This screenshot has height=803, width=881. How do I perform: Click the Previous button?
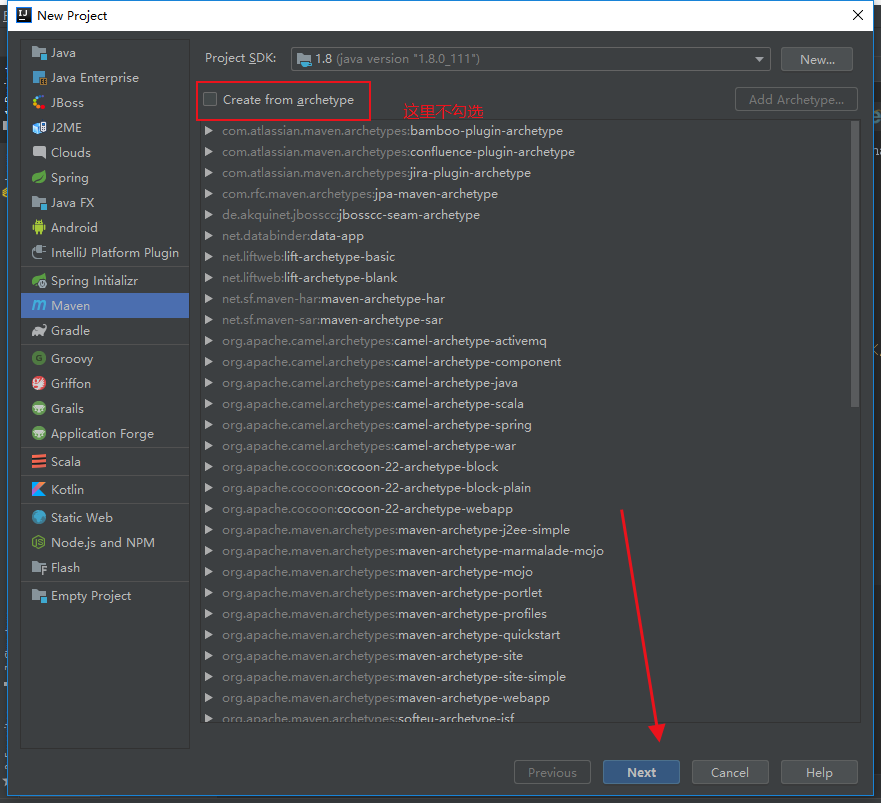coord(552,772)
